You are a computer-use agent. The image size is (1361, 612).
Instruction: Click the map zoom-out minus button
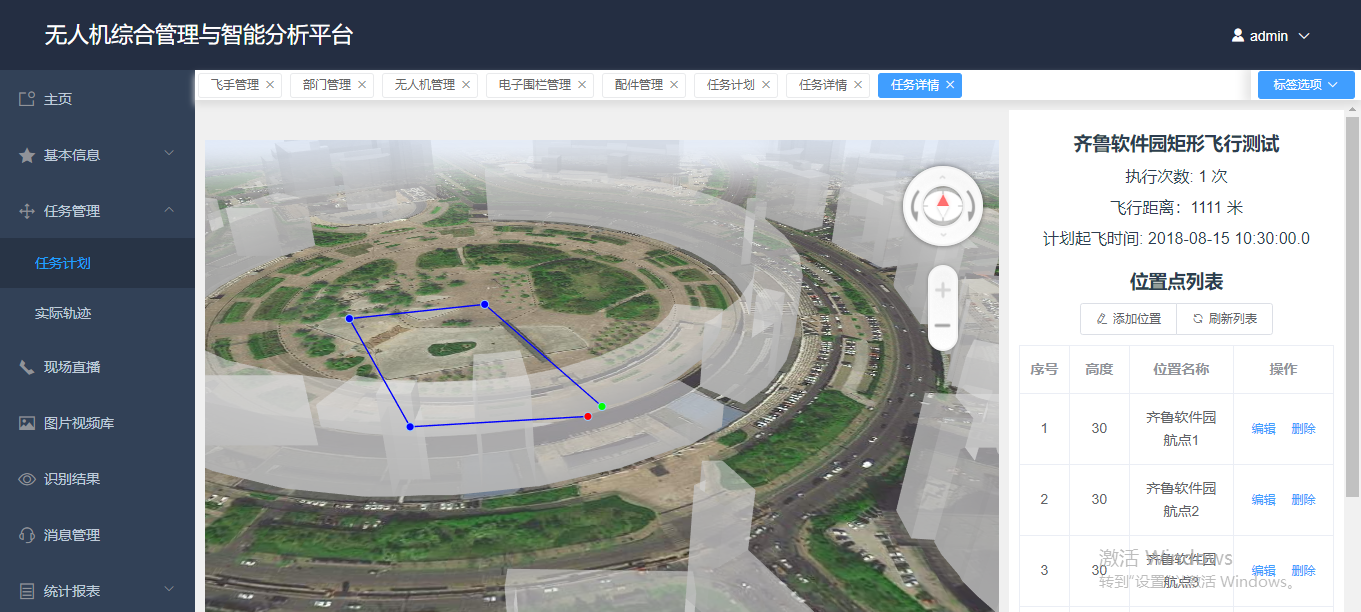coord(942,326)
